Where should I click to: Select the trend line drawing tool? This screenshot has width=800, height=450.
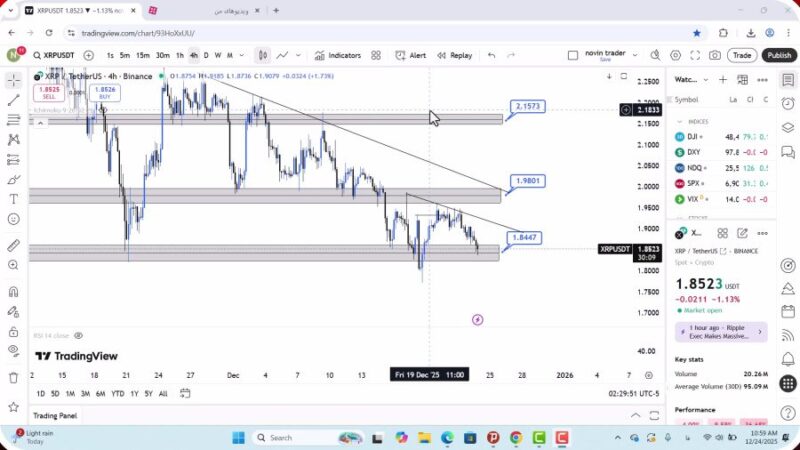click(13, 100)
